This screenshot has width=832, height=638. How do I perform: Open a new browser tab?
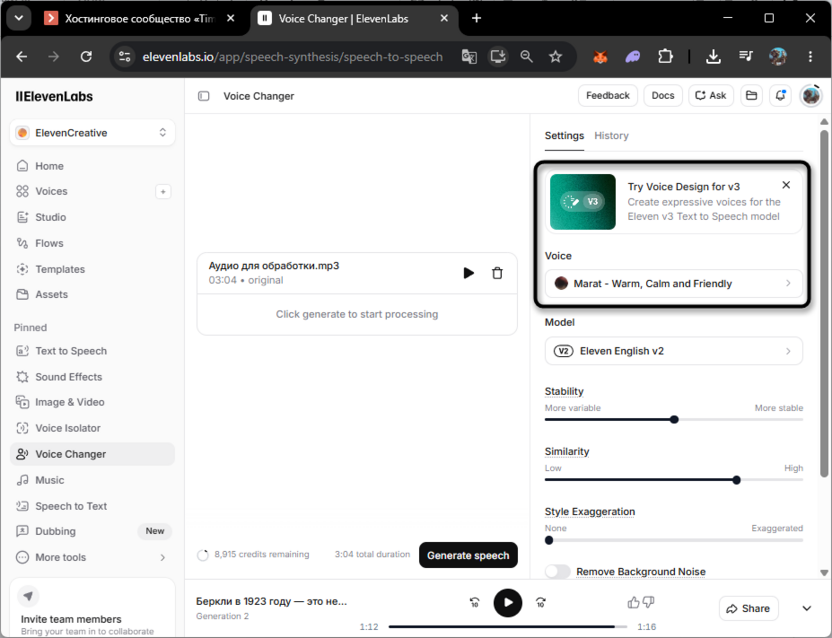coord(476,19)
